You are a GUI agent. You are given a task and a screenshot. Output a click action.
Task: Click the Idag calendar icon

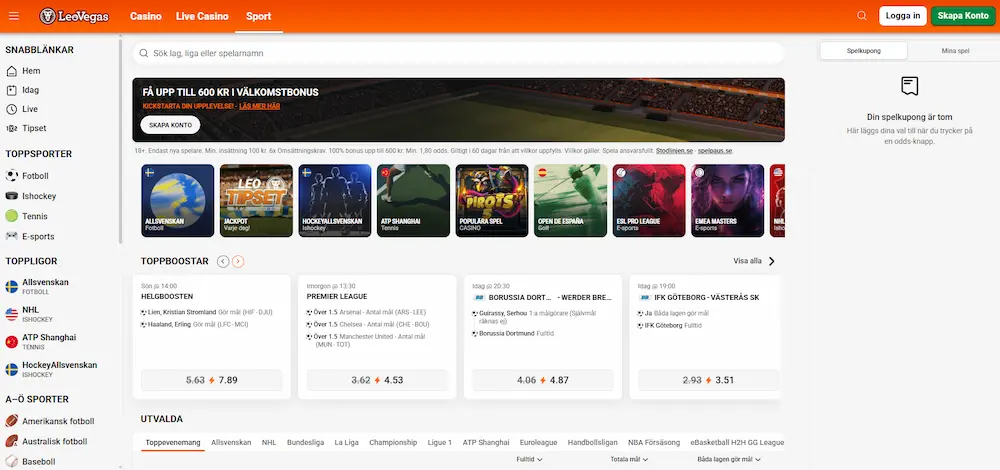point(11,90)
